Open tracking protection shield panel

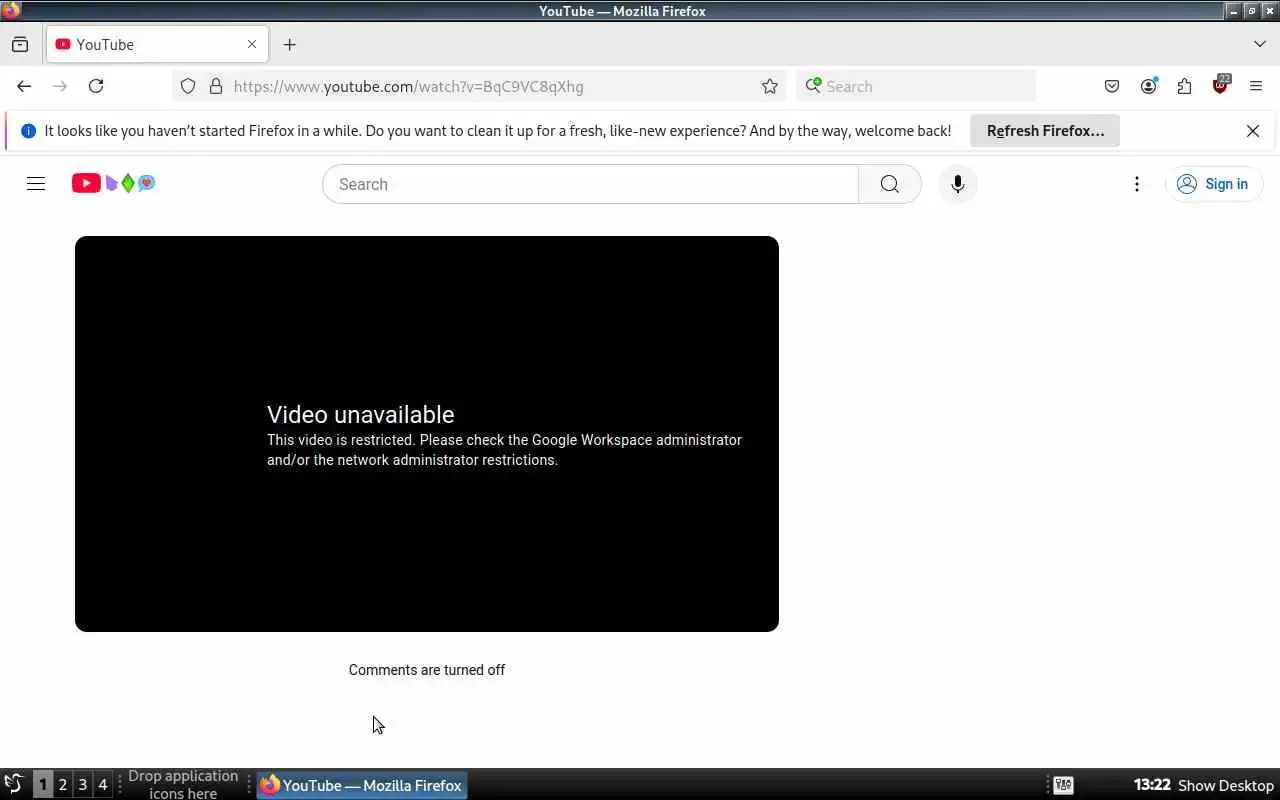click(188, 86)
